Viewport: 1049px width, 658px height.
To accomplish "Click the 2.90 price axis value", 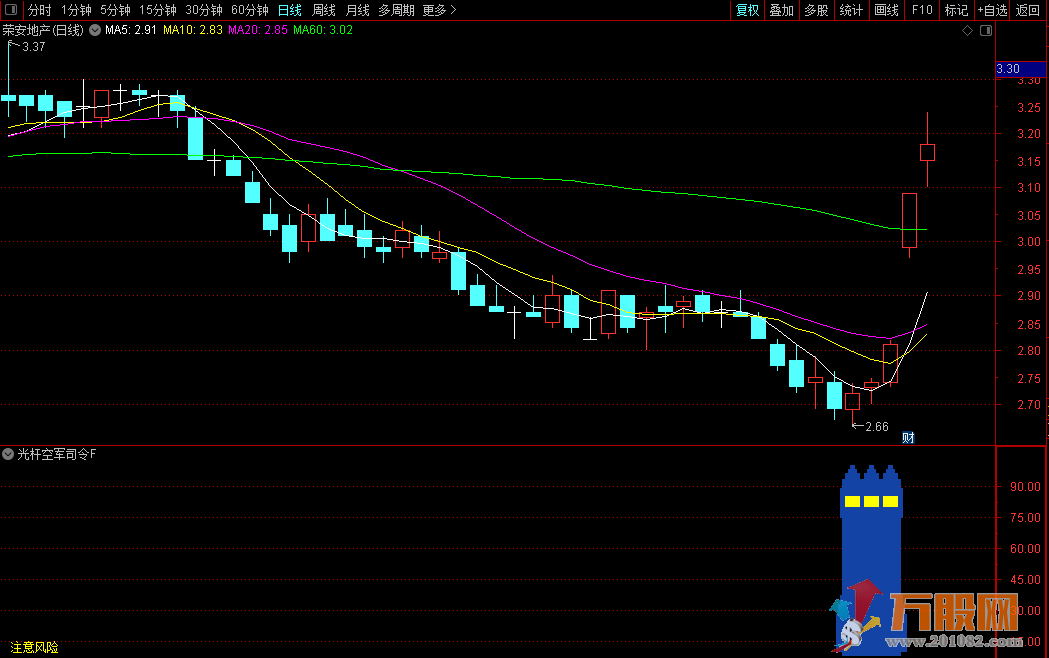I will tap(1029, 296).
